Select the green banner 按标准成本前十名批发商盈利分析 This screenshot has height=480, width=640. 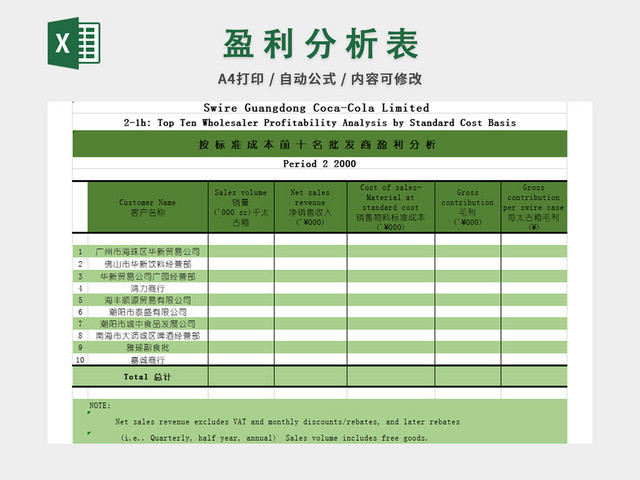click(x=320, y=144)
